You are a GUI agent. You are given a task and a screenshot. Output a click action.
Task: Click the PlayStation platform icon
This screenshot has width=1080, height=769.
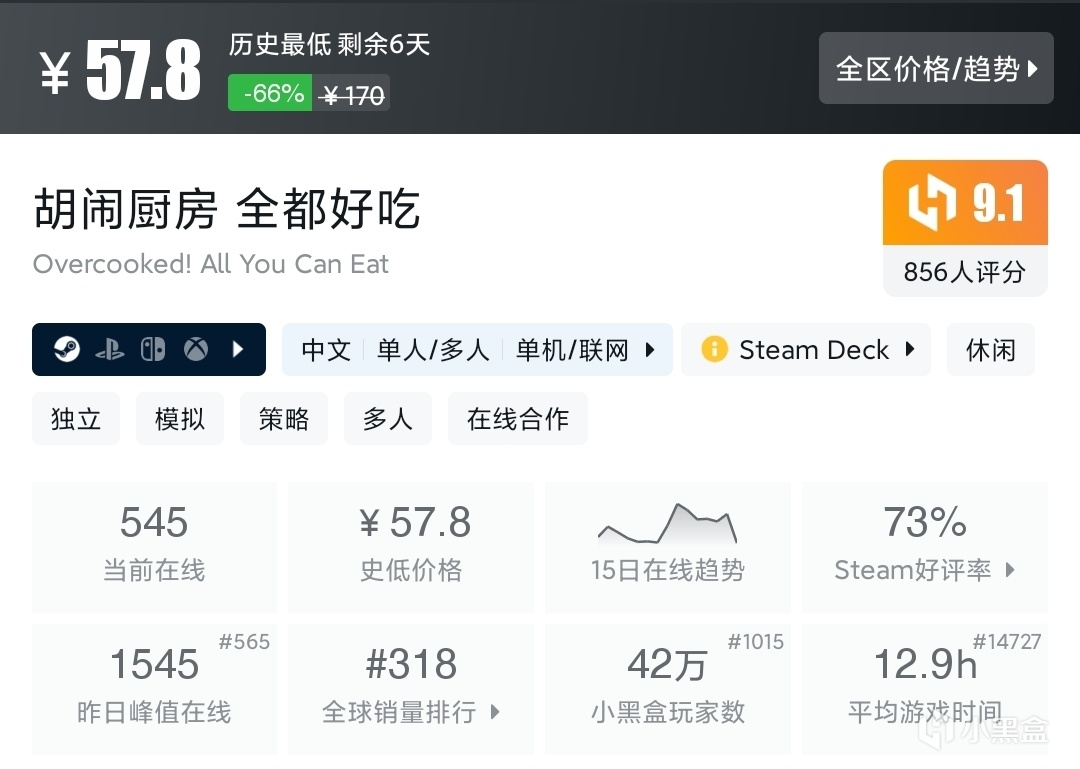[110, 350]
